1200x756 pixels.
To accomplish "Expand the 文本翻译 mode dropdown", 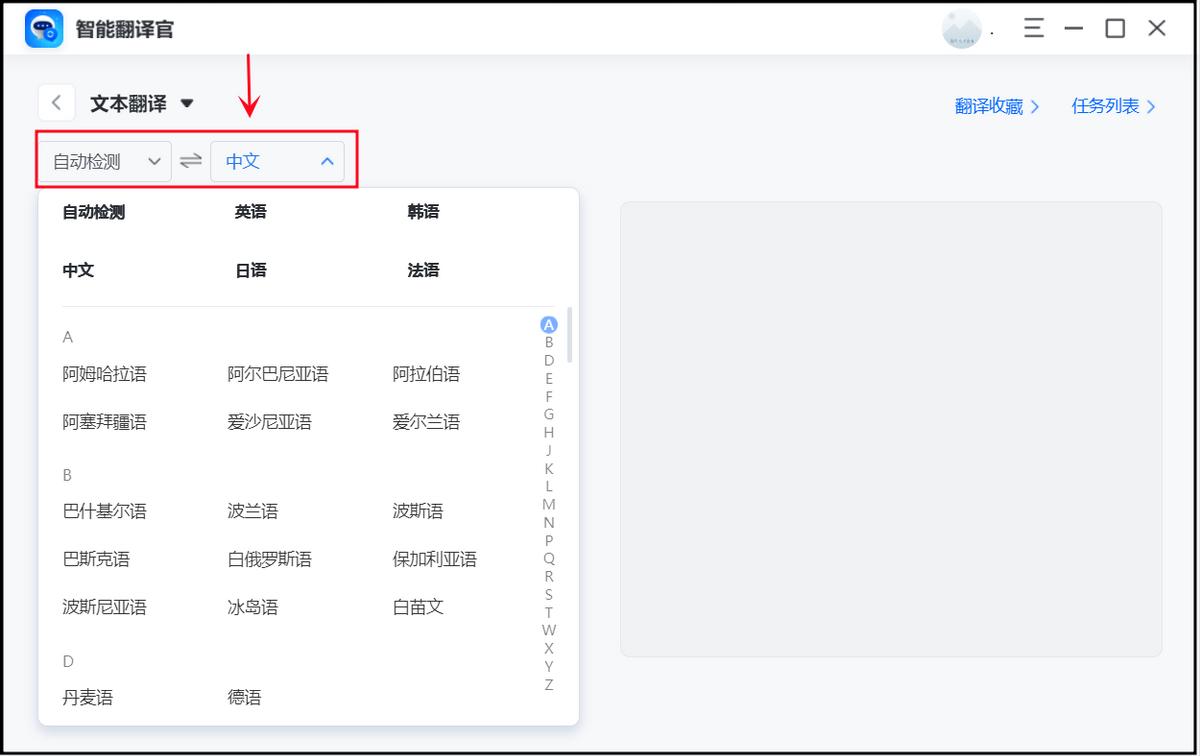I will (188, 102).
